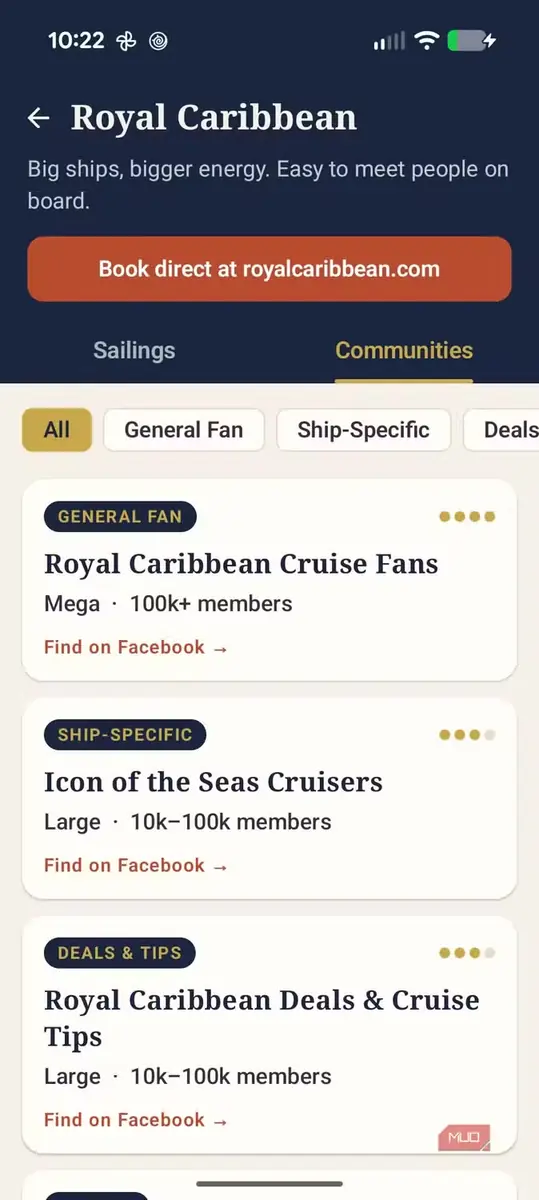This screenshot has width=539, height=1200.
Task: Open Find on Facebook for Cruise Fans
Action: pos(136,648)
